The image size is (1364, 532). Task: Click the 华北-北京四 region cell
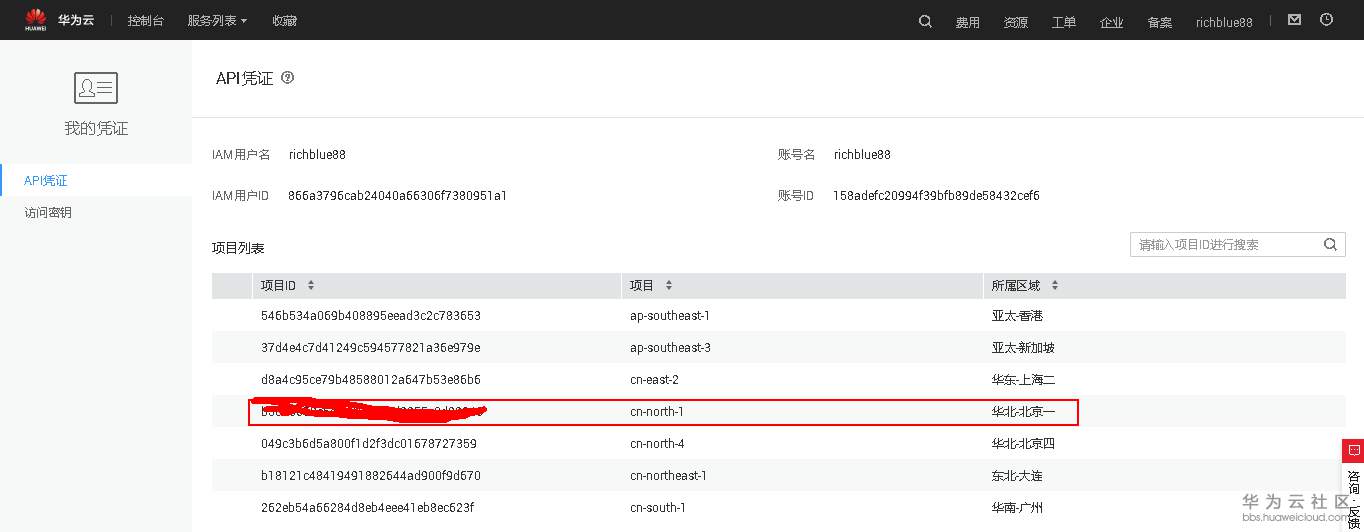tap(1023, 444)
